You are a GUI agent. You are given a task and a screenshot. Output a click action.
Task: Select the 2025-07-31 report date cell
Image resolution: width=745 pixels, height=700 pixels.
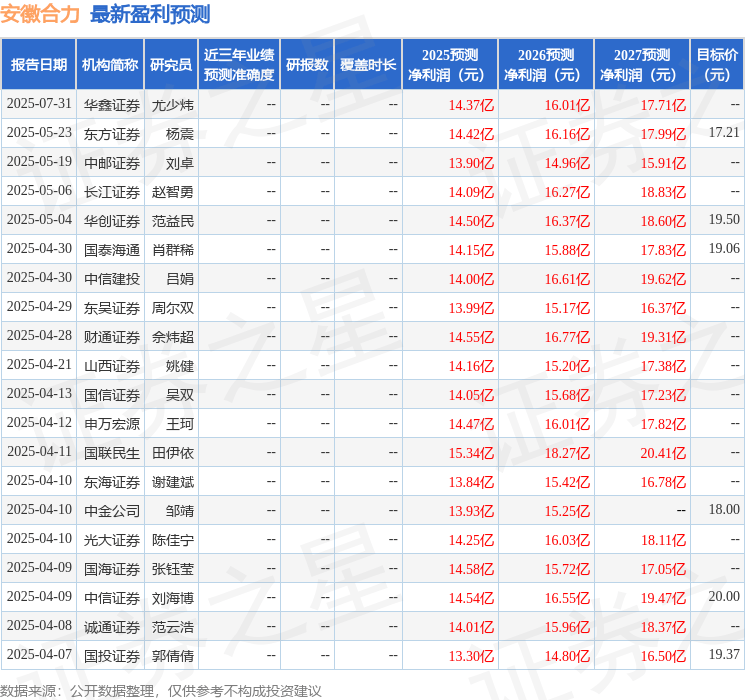pos(39,104)
